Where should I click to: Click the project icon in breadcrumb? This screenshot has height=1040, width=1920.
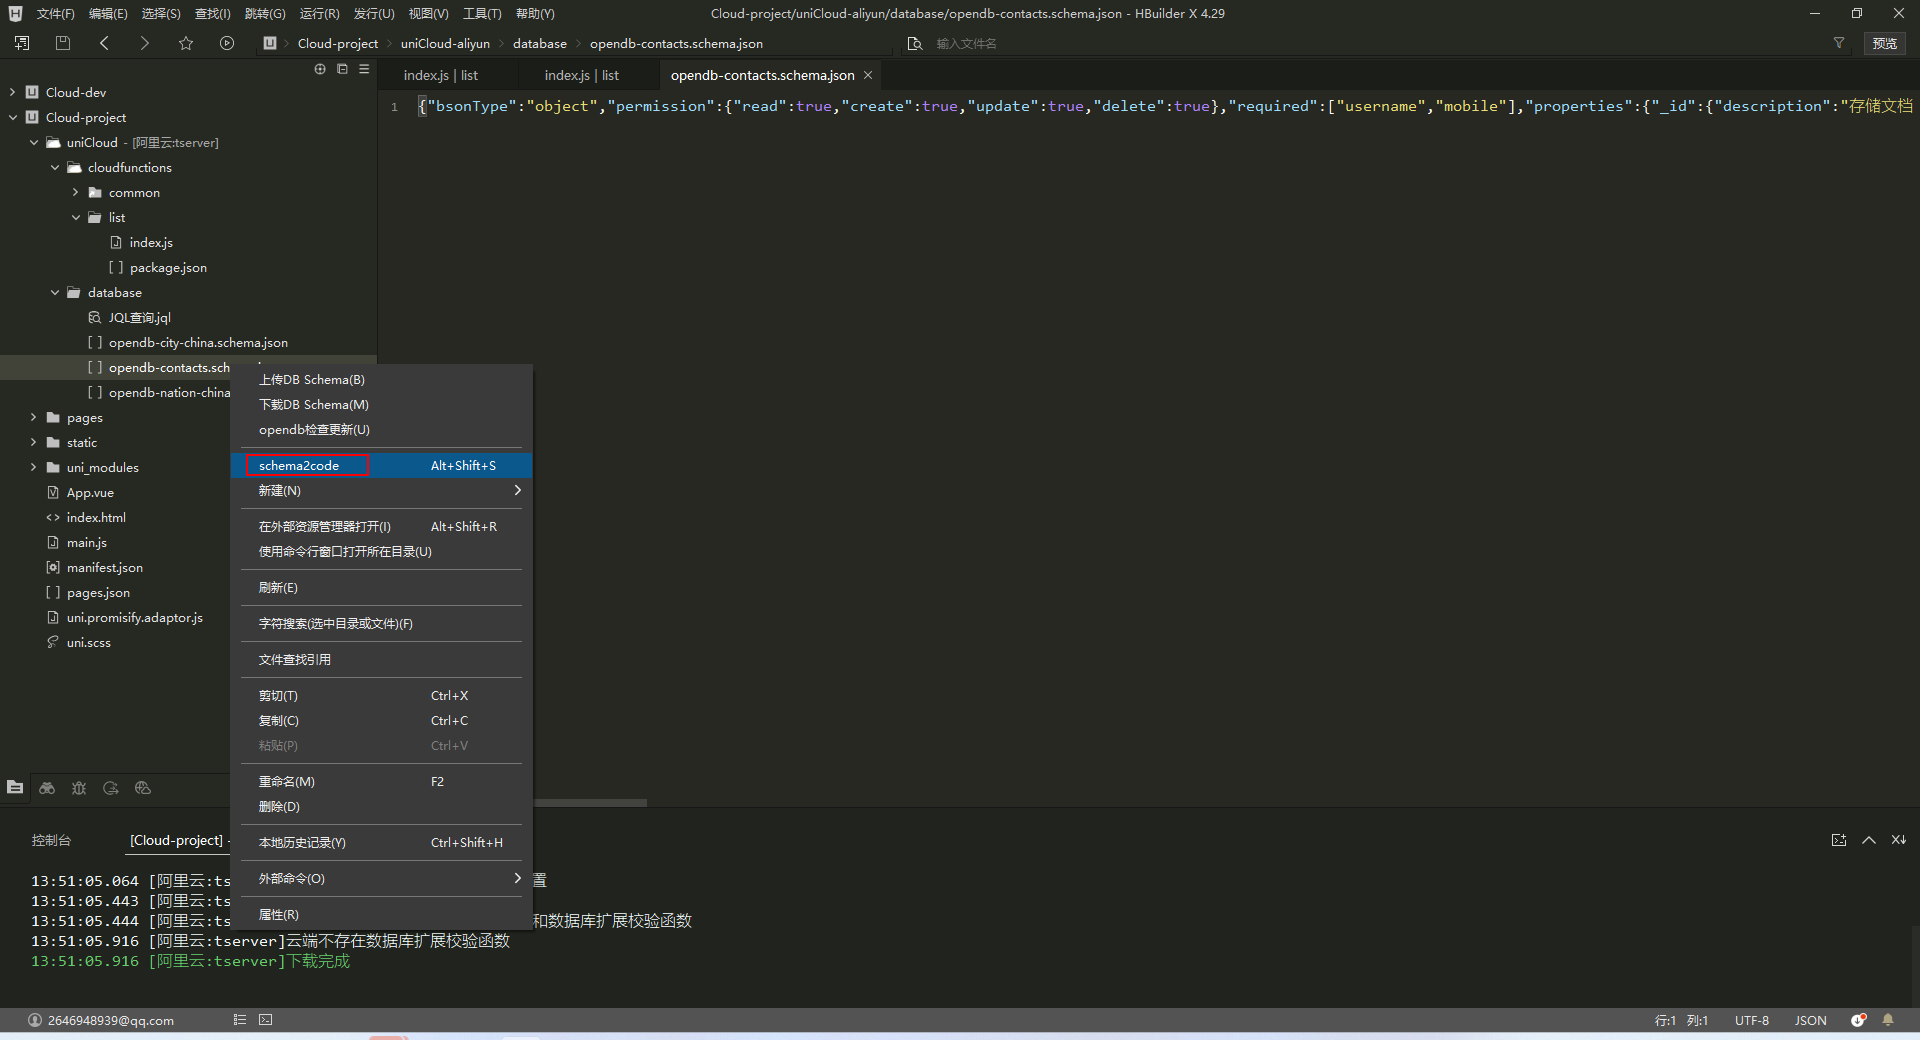pyautogui.click(x=270, y=43)
